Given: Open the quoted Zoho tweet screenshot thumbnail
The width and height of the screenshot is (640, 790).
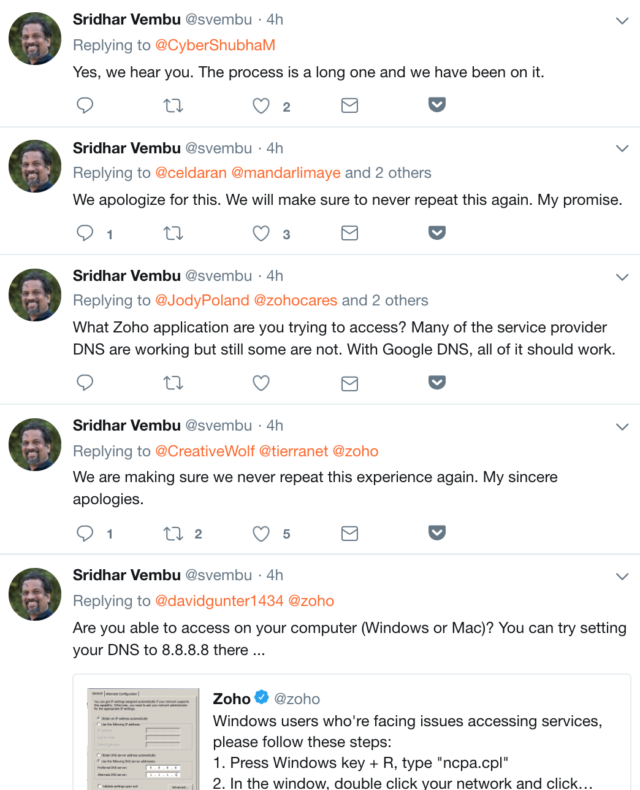Looking at the screenshot, I should click(x=142, y=735).
